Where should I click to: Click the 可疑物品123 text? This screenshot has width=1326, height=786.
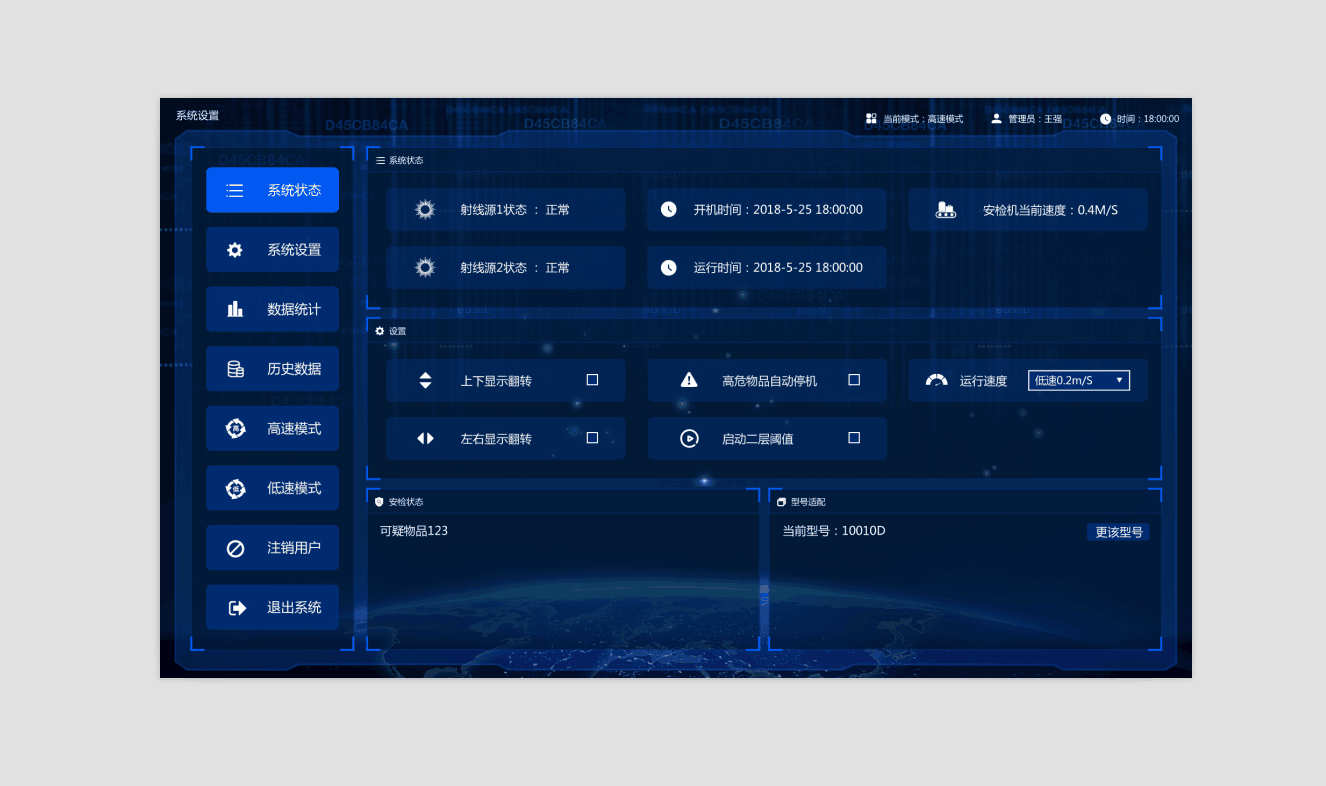414,531
